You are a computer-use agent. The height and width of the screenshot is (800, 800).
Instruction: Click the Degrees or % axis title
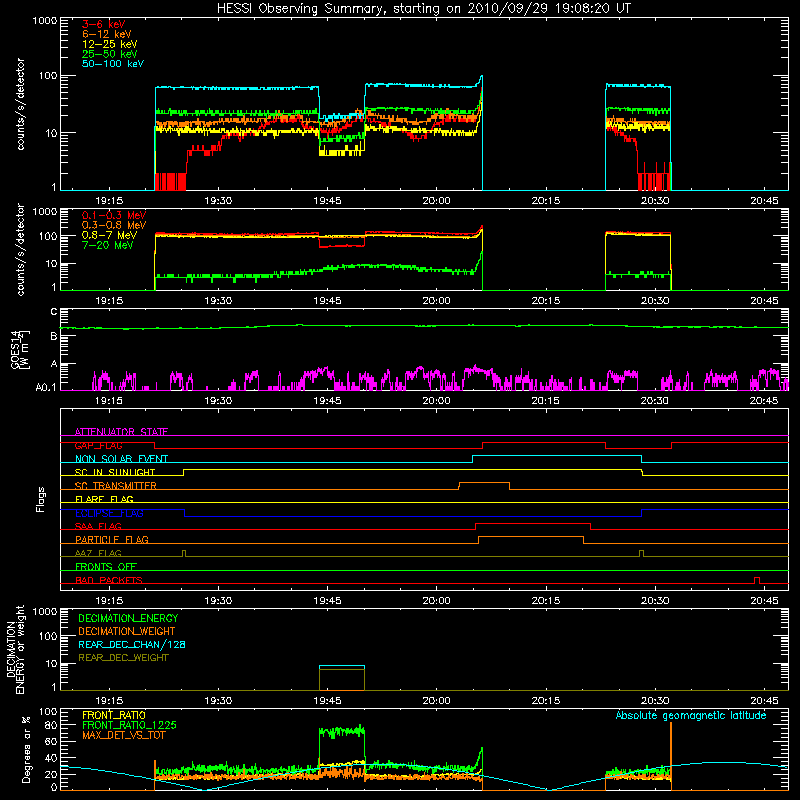(x=26, y=749)
